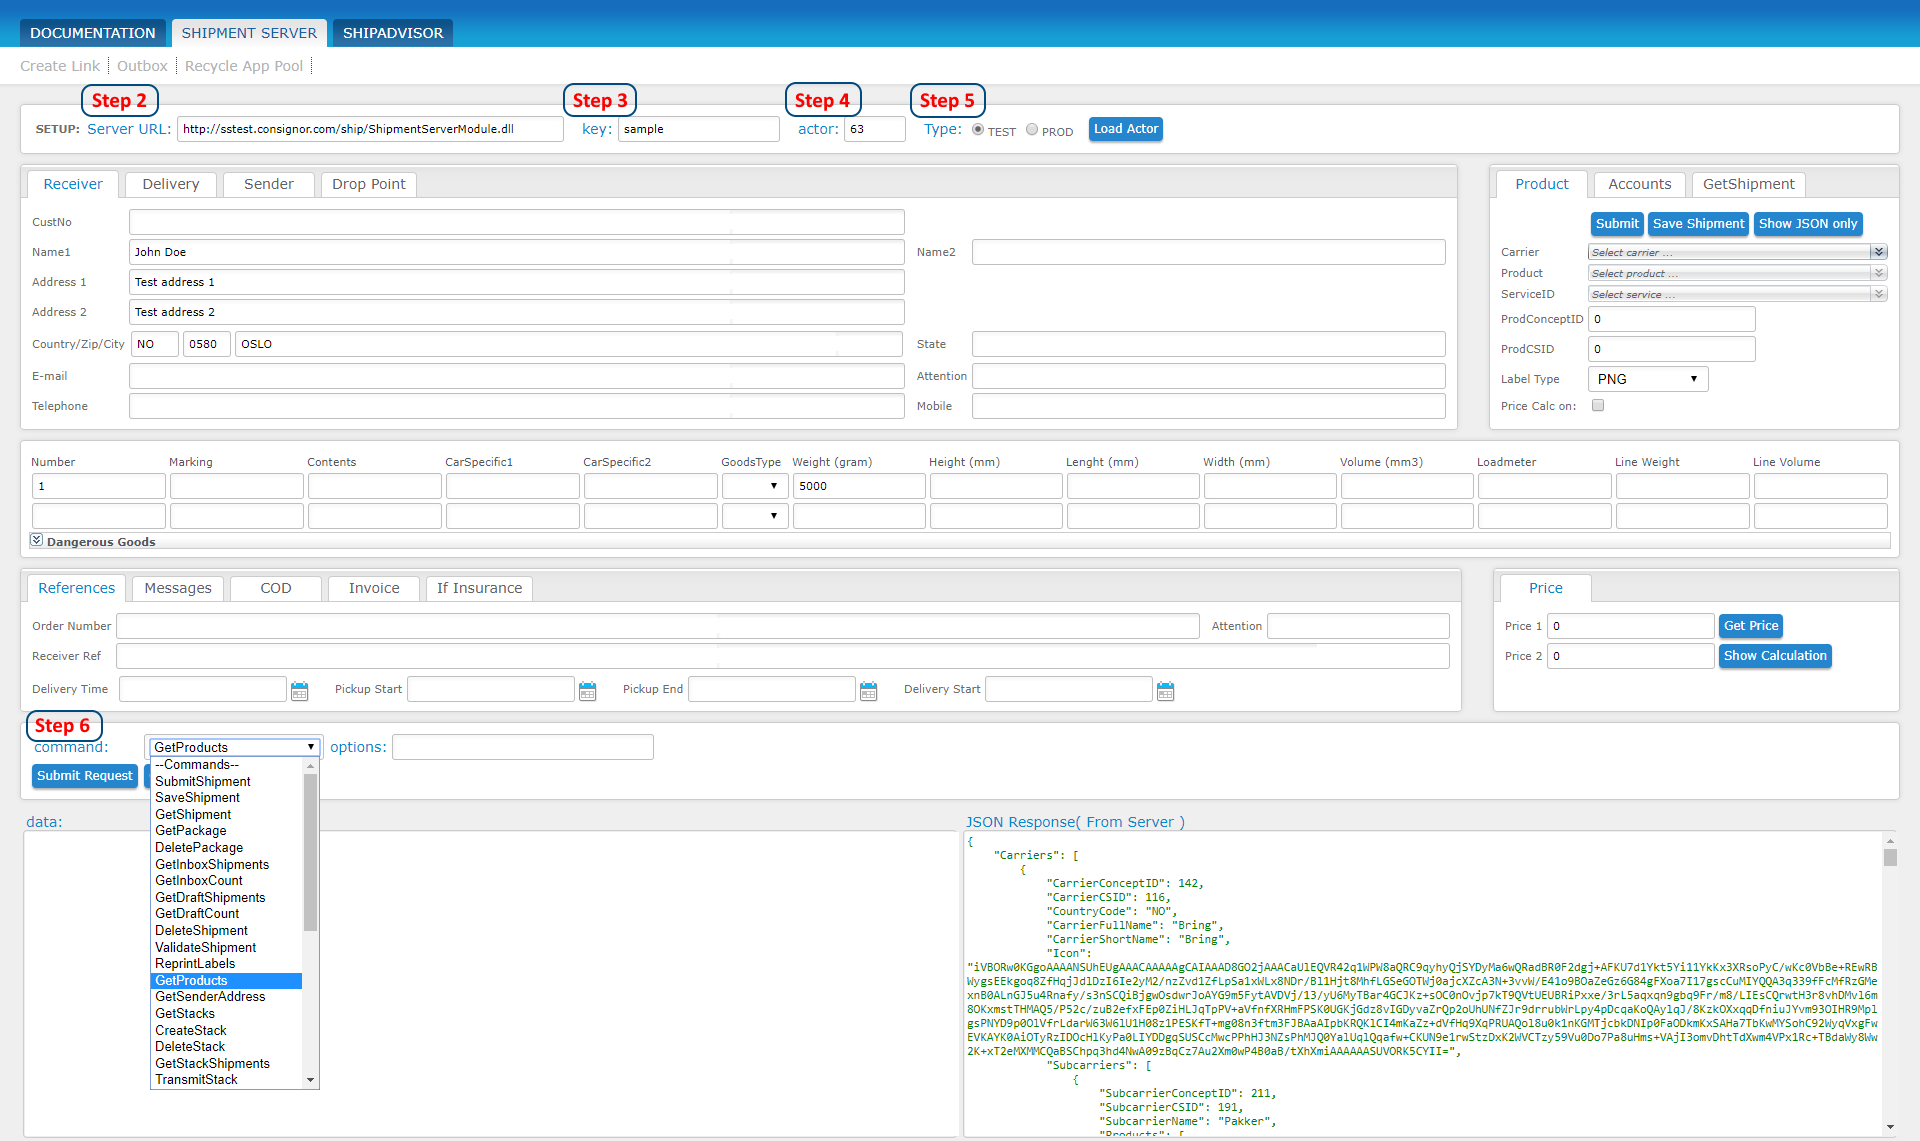Select the TEST type radio button
Screen dimensions: 1920x1141
[978, 129]
